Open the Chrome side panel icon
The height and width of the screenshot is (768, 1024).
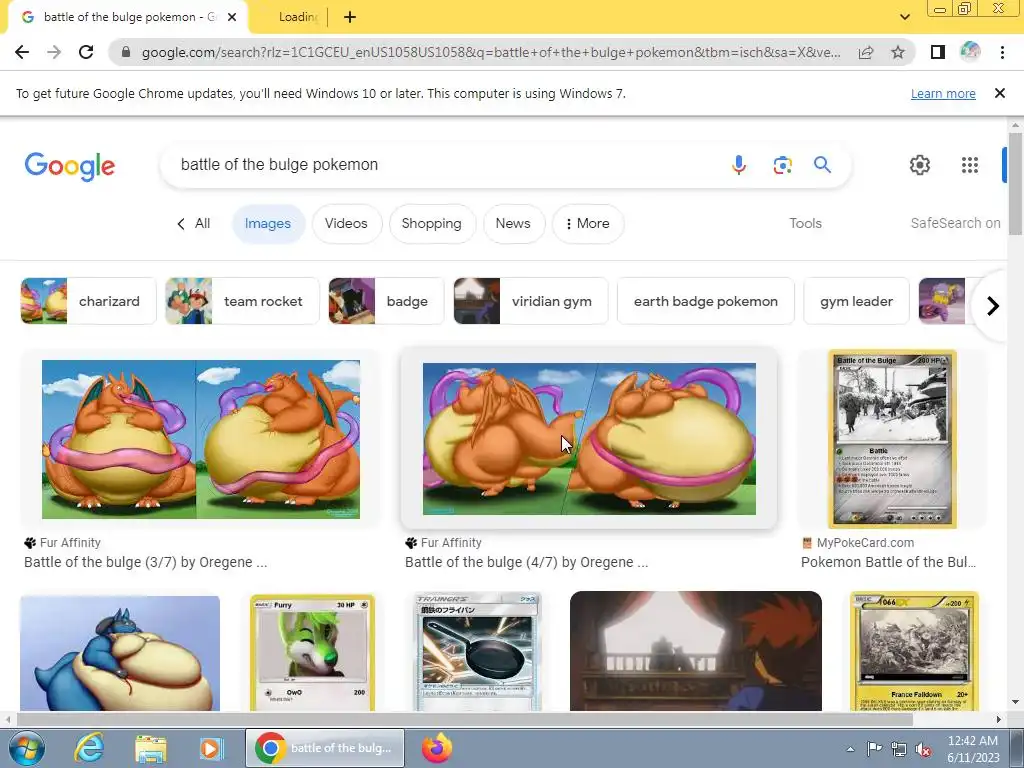(x=938, y=52)
